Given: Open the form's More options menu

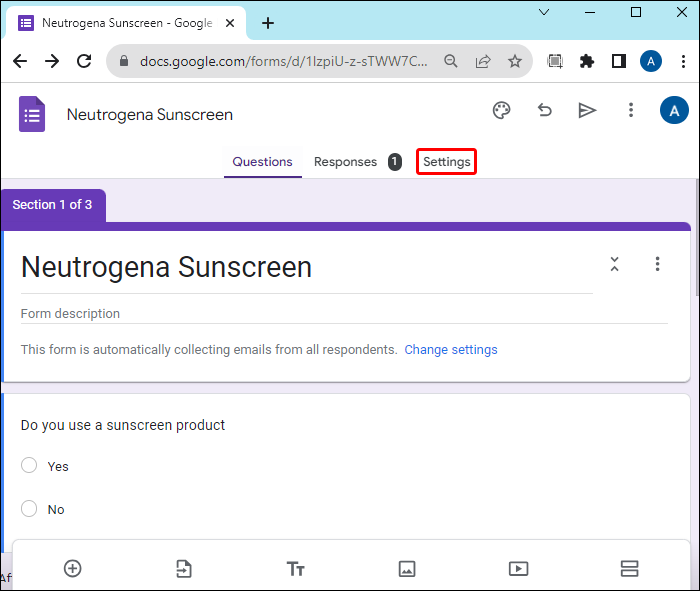Looking at the screenshot, I should click(x=631, y=110).
